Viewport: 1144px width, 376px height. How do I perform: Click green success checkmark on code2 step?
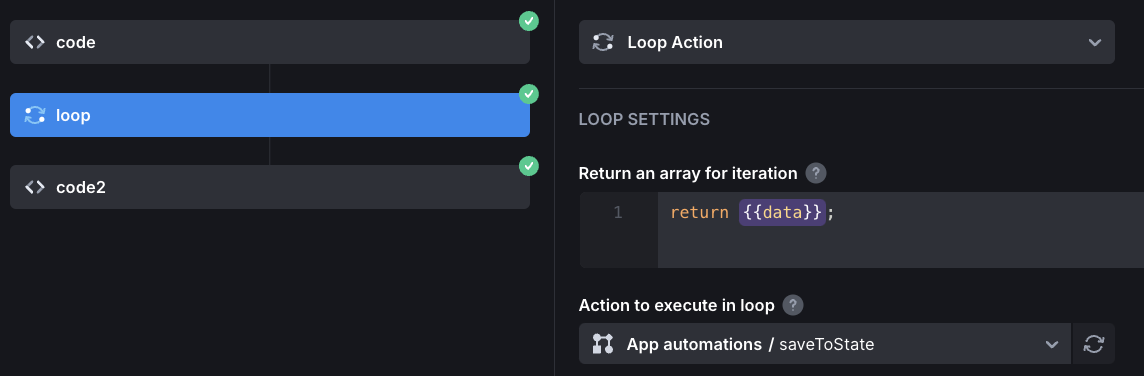click(x=529, y=166)
